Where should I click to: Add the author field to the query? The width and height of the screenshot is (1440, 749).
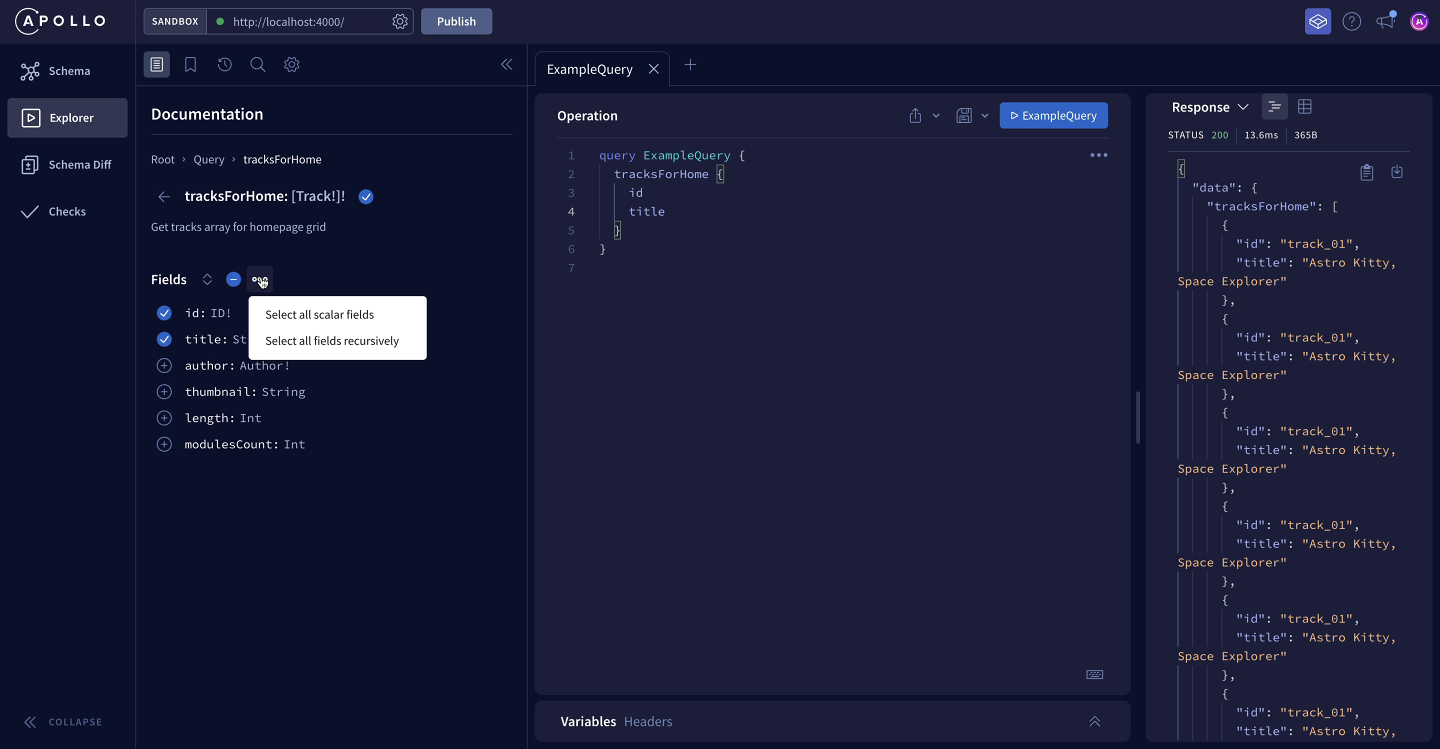(165, 366)
